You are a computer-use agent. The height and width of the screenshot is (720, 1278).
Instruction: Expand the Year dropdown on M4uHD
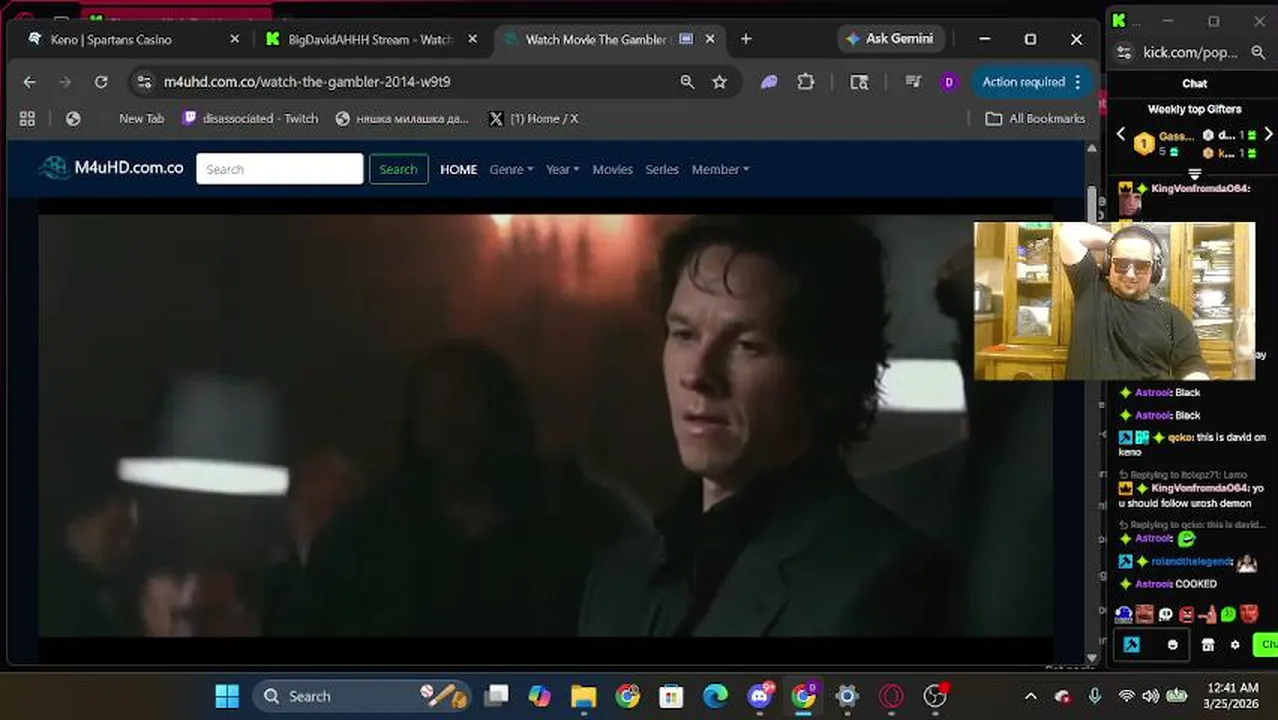coord(562,169)
